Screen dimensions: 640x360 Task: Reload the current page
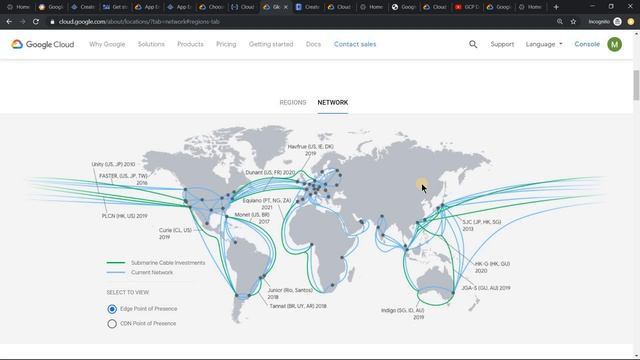36,22
